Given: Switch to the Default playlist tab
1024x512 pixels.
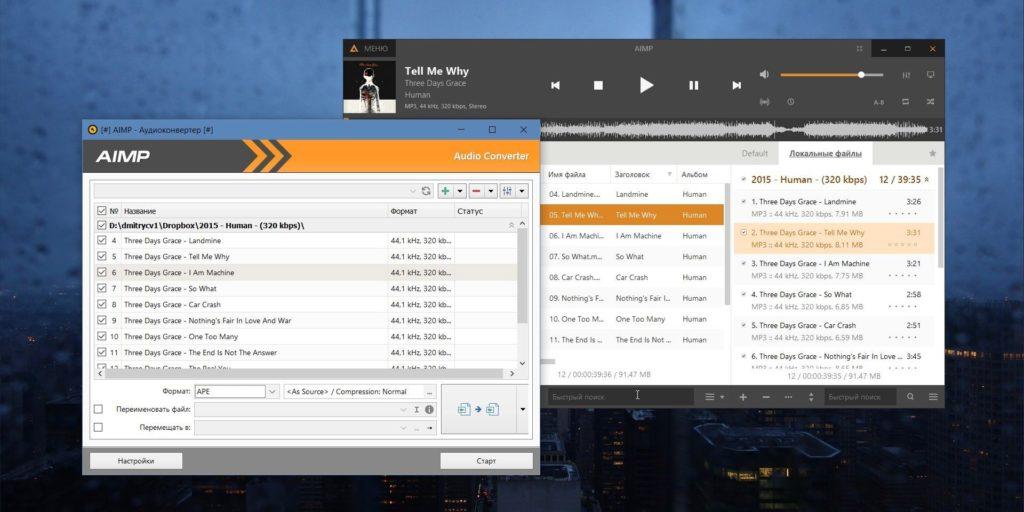Looking at the screenshot, I should coord(754,153).
